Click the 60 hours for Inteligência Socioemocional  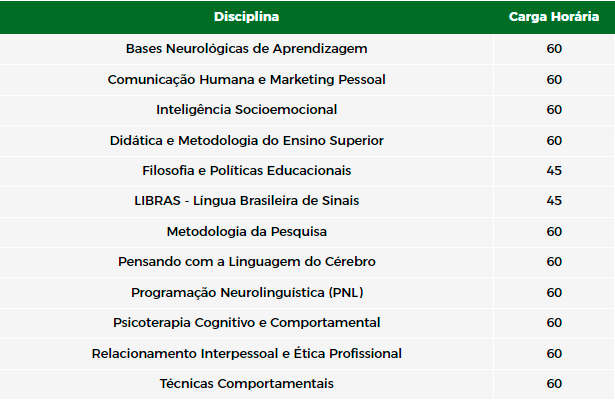click(x=554, y=110)
